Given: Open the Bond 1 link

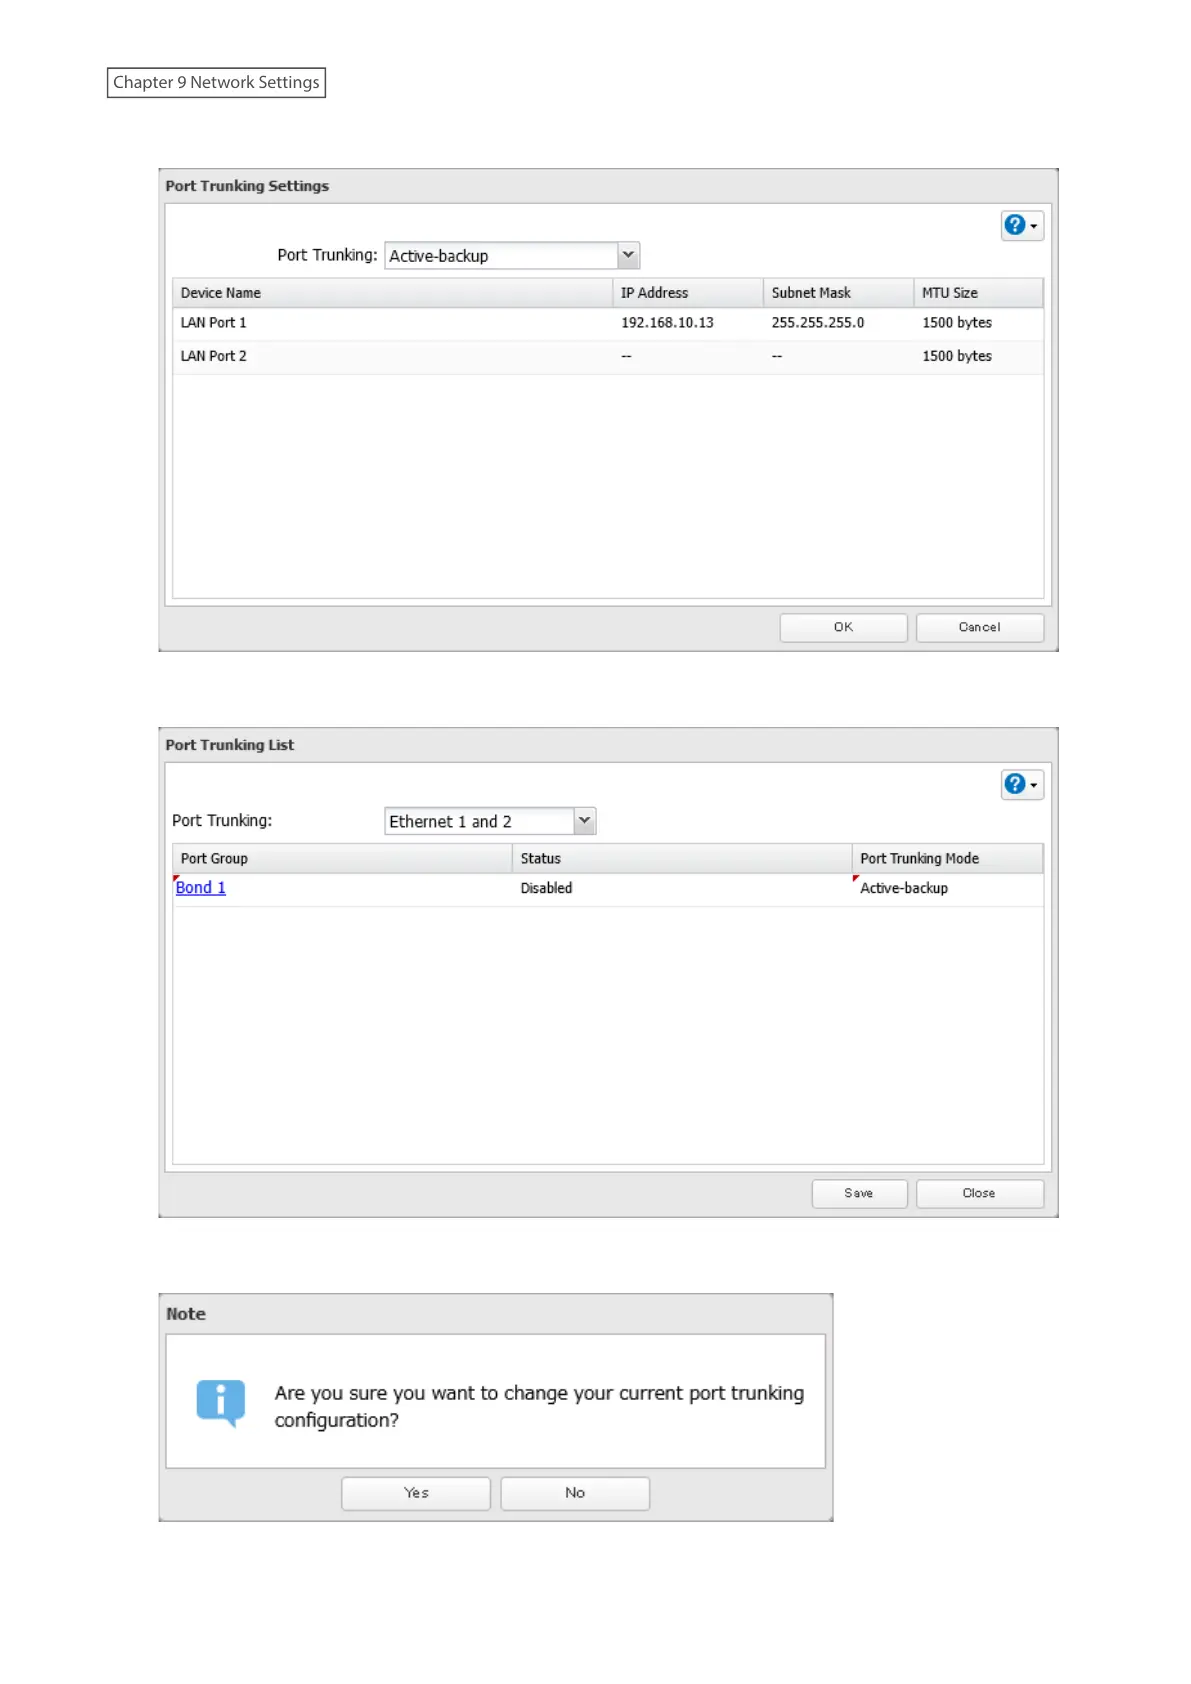Looking at the screenshot, I should (x=200, y=888).
